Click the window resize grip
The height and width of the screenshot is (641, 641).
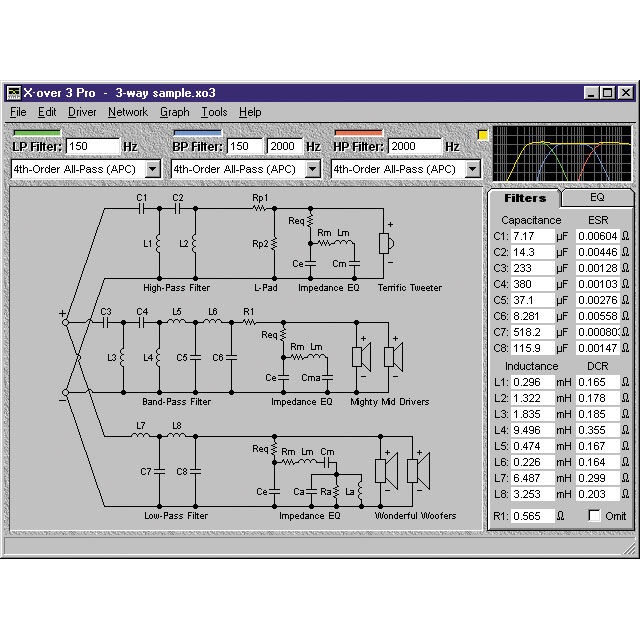pyautogui.click(x=629, y=548)
